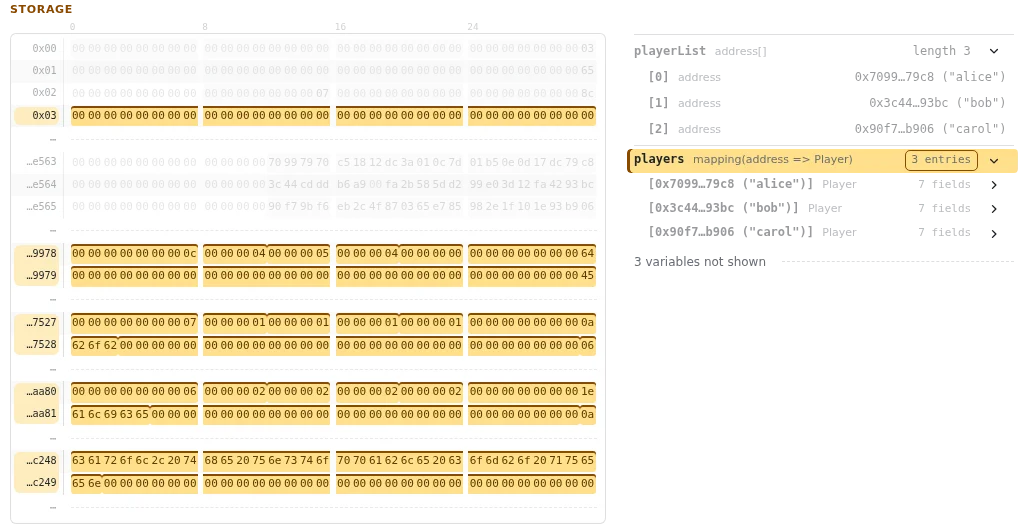Select storage slot label …e565
1024x525 pixels.
click(41, 206)
